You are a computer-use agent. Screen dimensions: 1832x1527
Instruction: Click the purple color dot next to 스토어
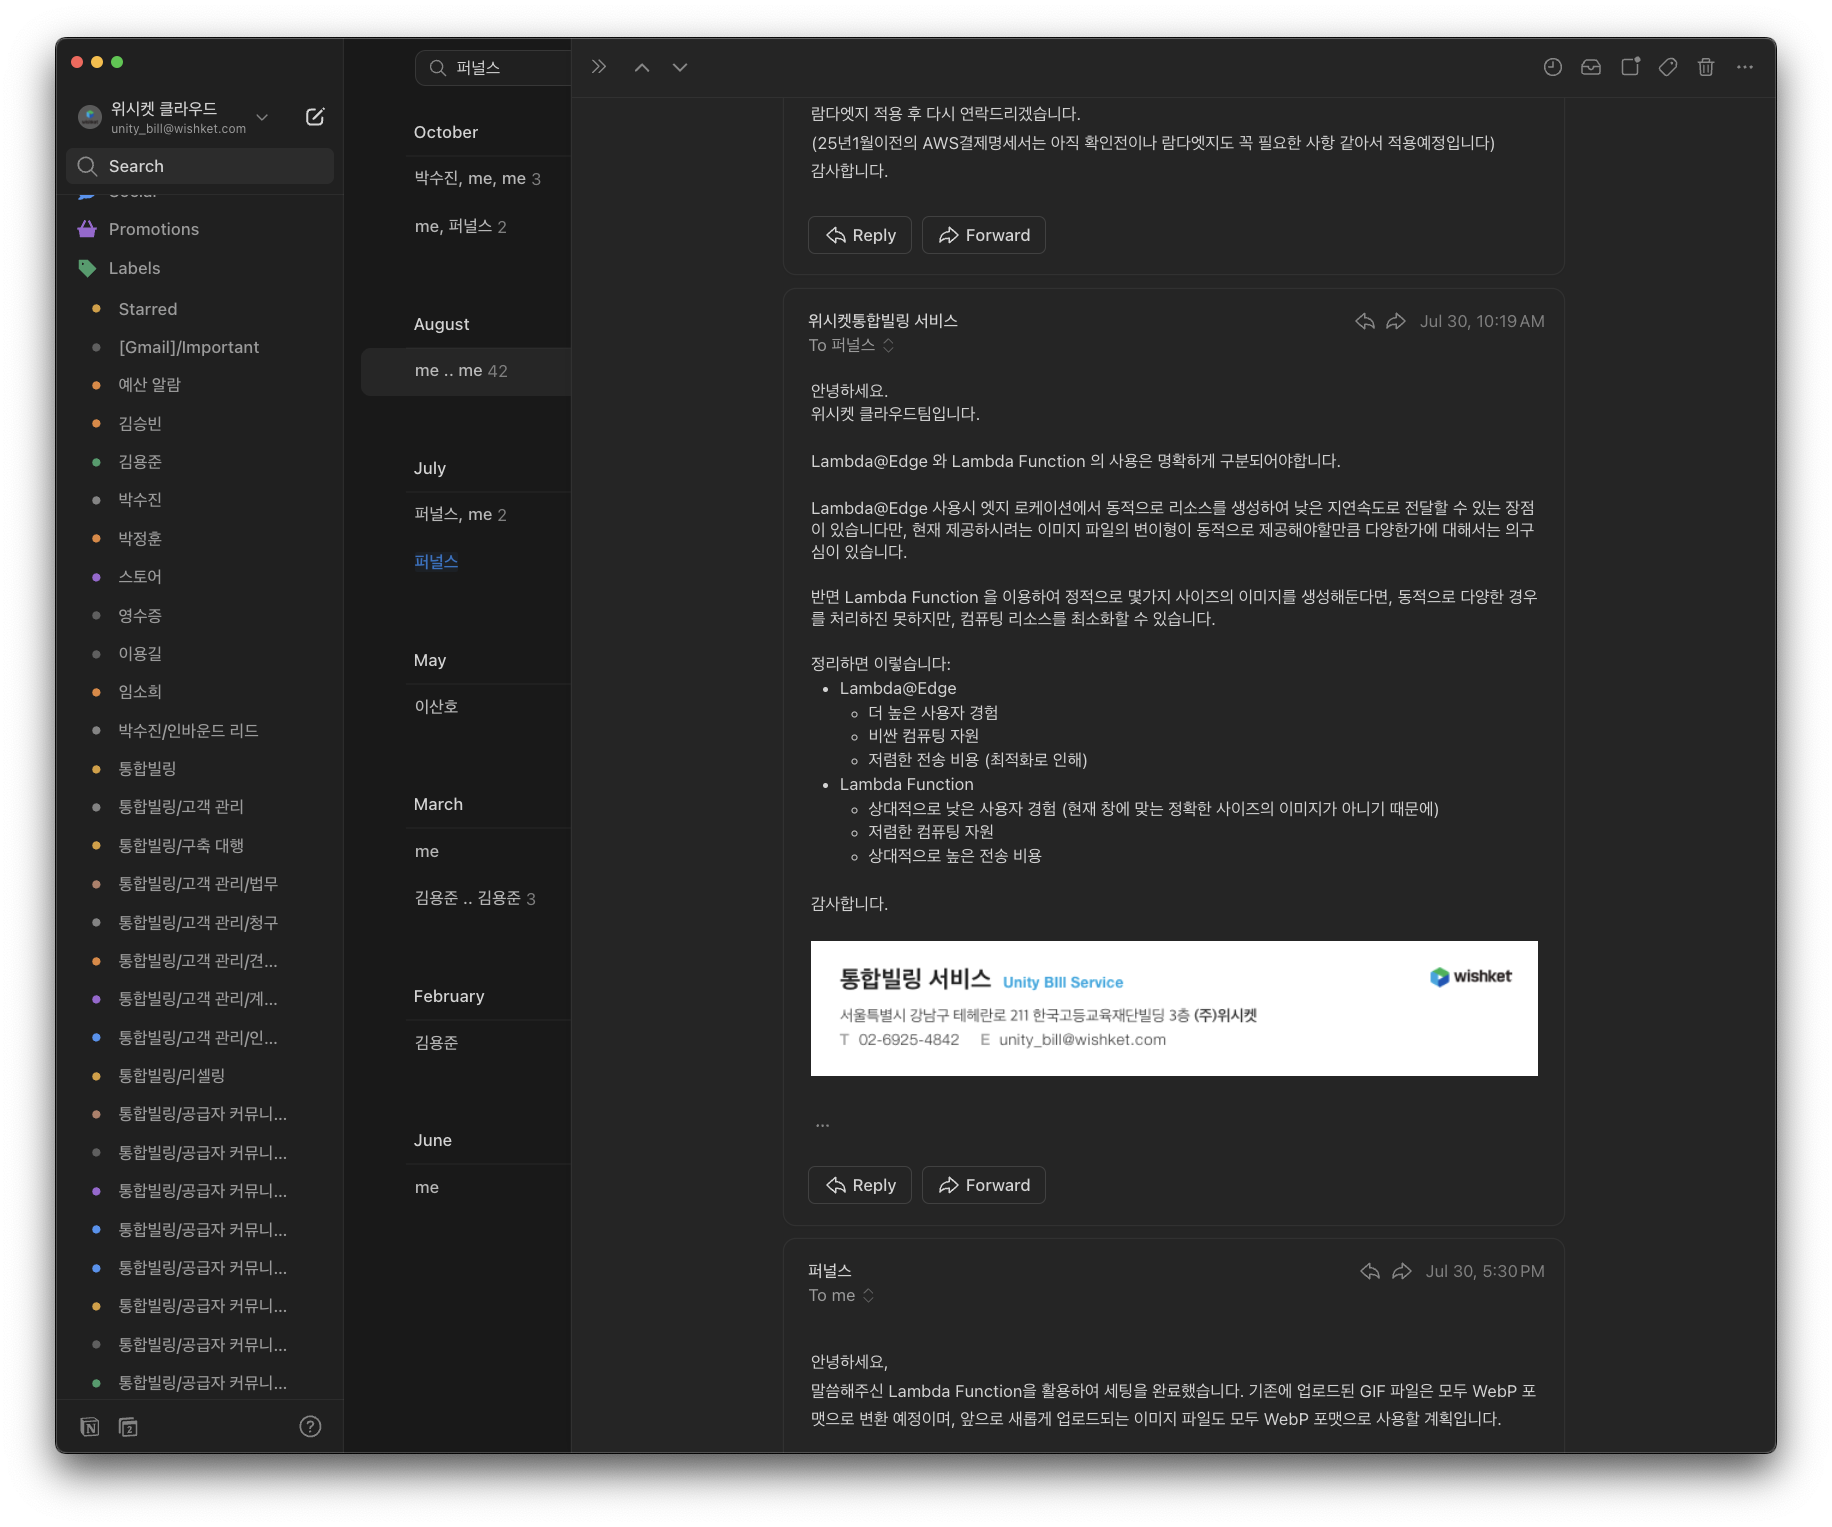(x=96, y=577)
